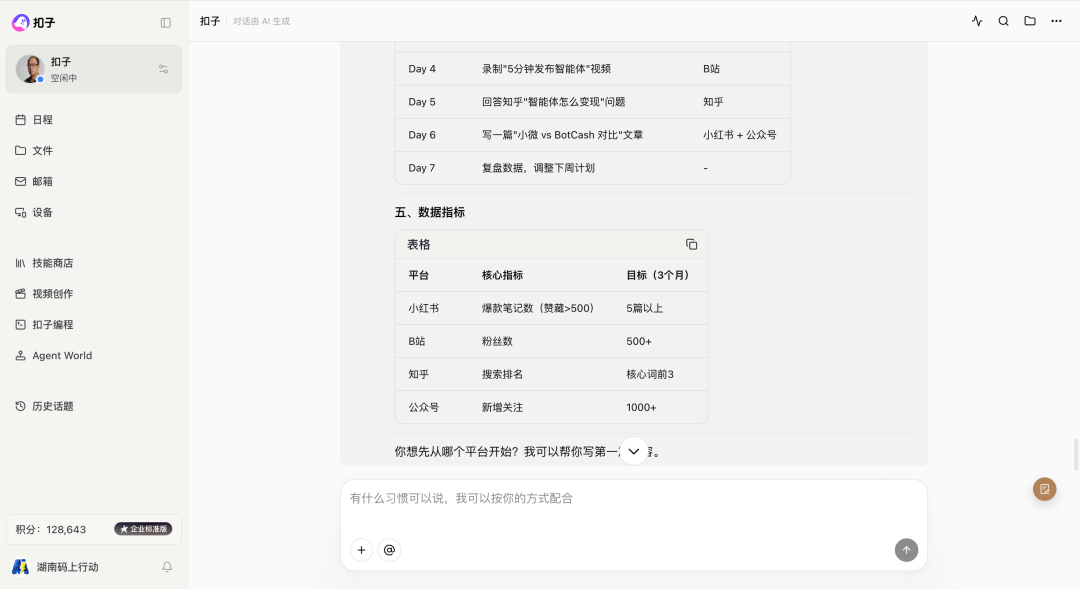Viewport: 1080px width, 589px height.
Task: Open 历史话题 in sidebar
Action: [x=94, y=406]
